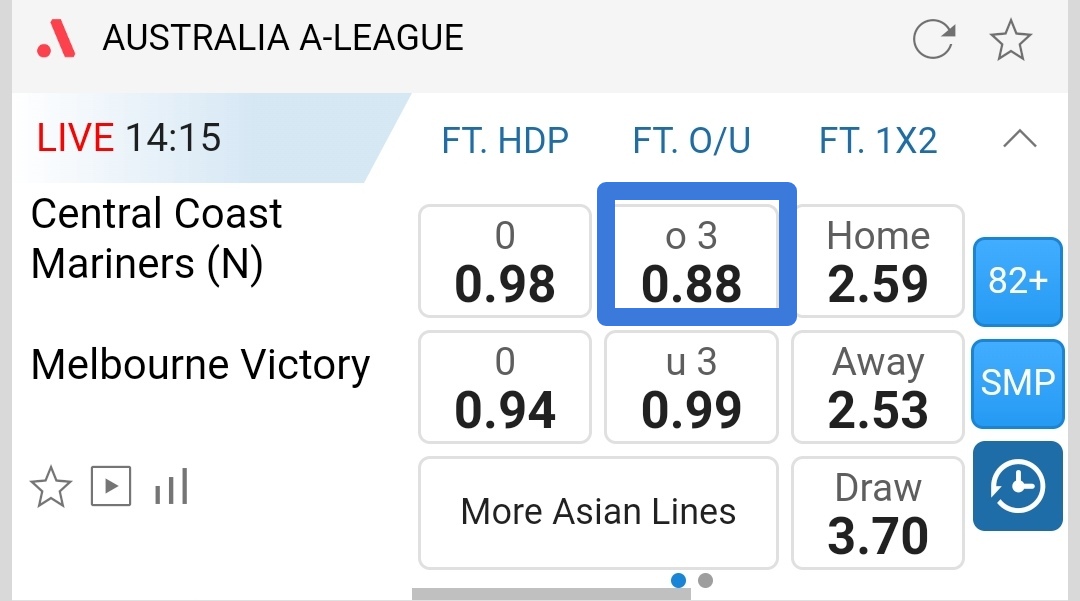Expand More Asian Lines

pyautogui.click(x=598, y=512)
